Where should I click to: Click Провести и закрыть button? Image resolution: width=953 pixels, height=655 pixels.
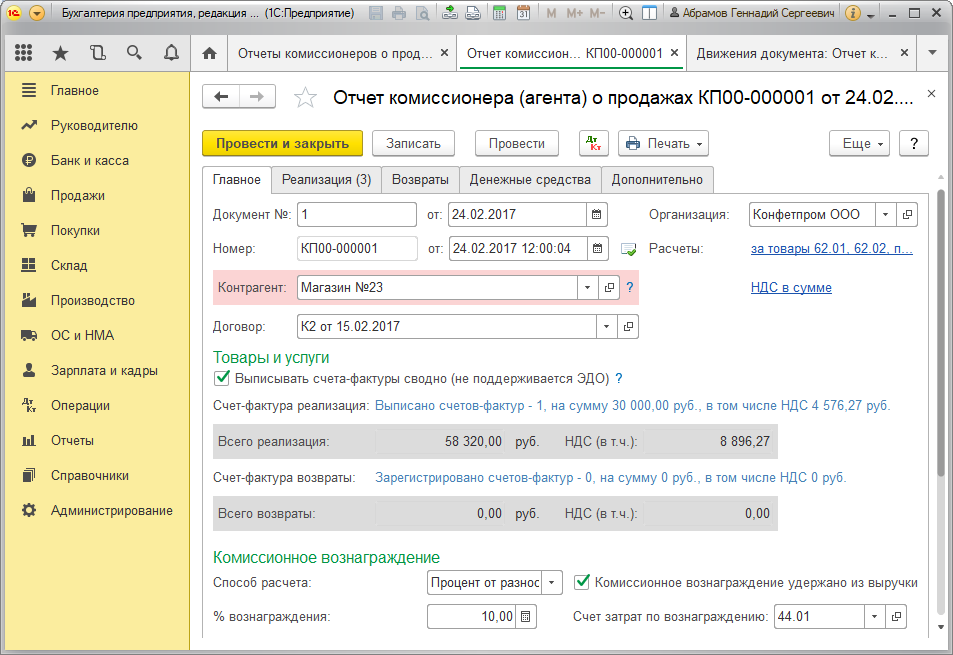tap(283, 143)
